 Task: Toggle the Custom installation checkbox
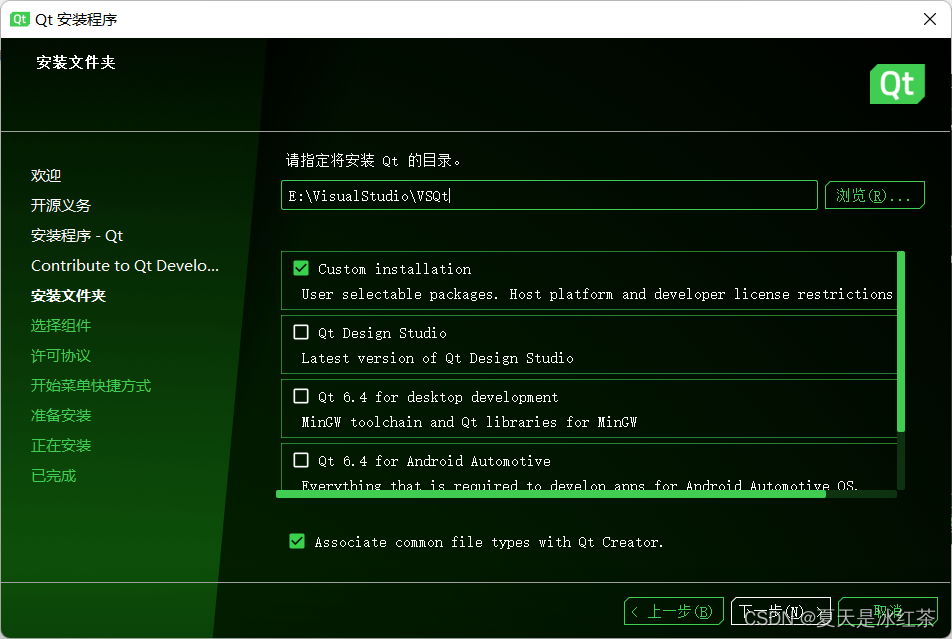coord(301,268)
